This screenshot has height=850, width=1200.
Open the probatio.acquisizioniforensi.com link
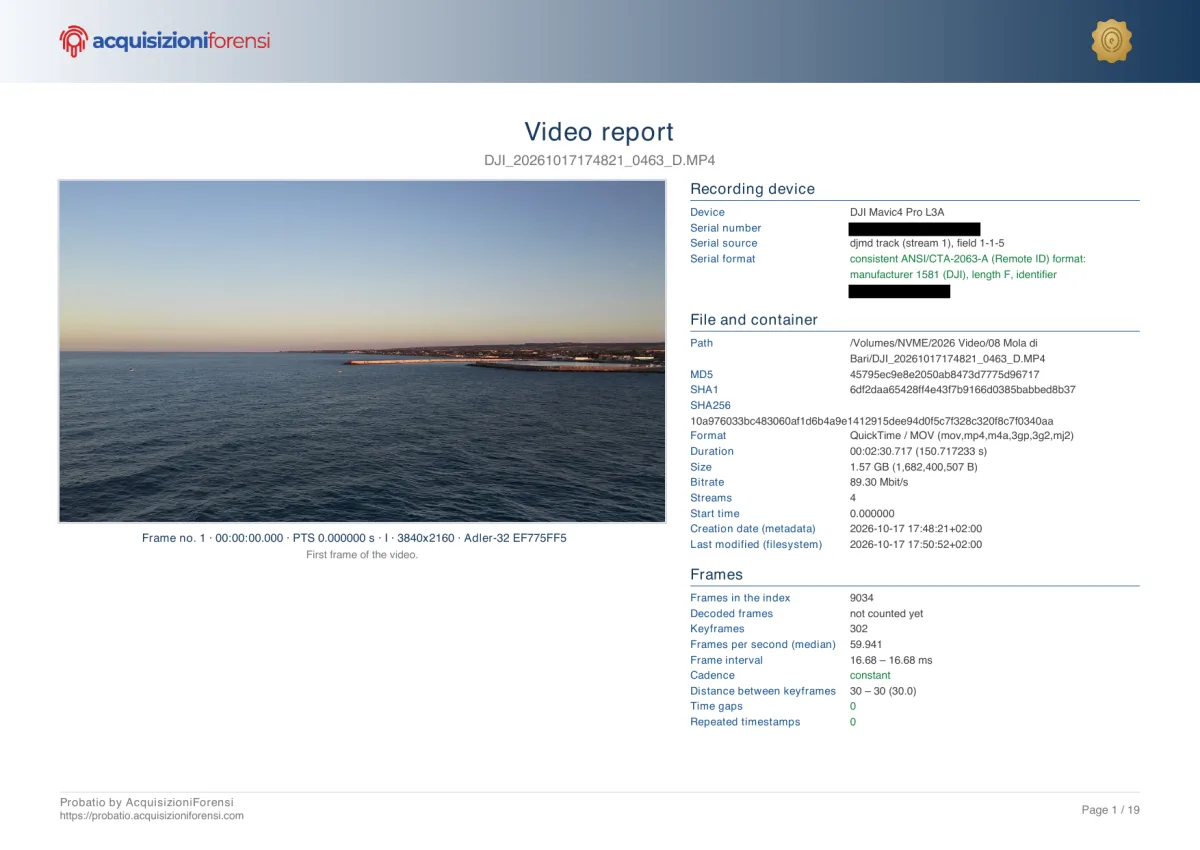(151, 816)
